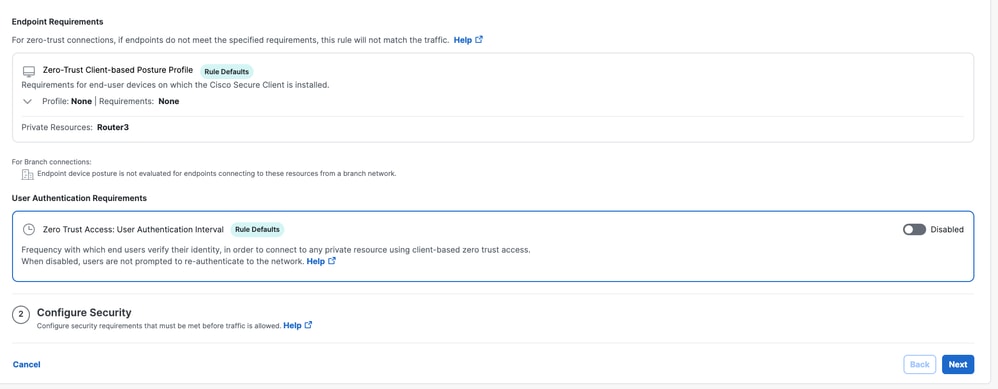998x389 pixels.
Task: Click the Endpoint Requirements heading
Action: (x=57, y=22)
